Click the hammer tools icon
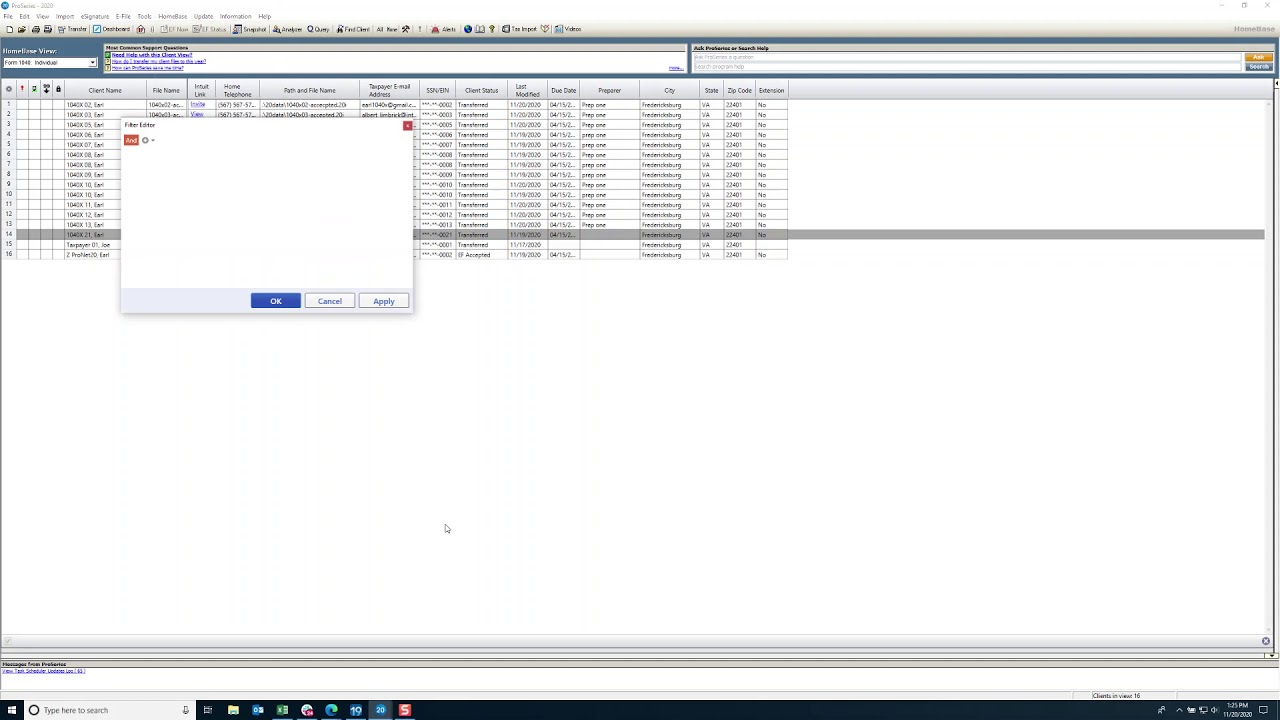Screen dimensions: 1280x720 [405, 29]
